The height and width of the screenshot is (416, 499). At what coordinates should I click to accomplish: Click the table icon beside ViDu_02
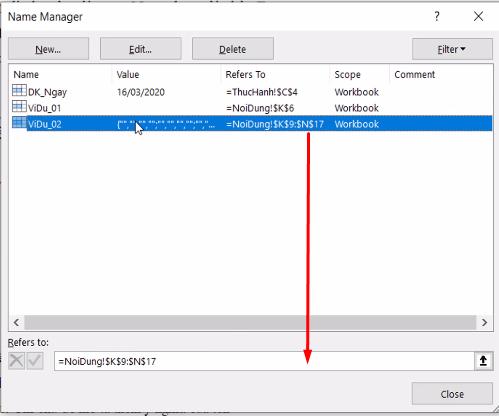(19, 122)
